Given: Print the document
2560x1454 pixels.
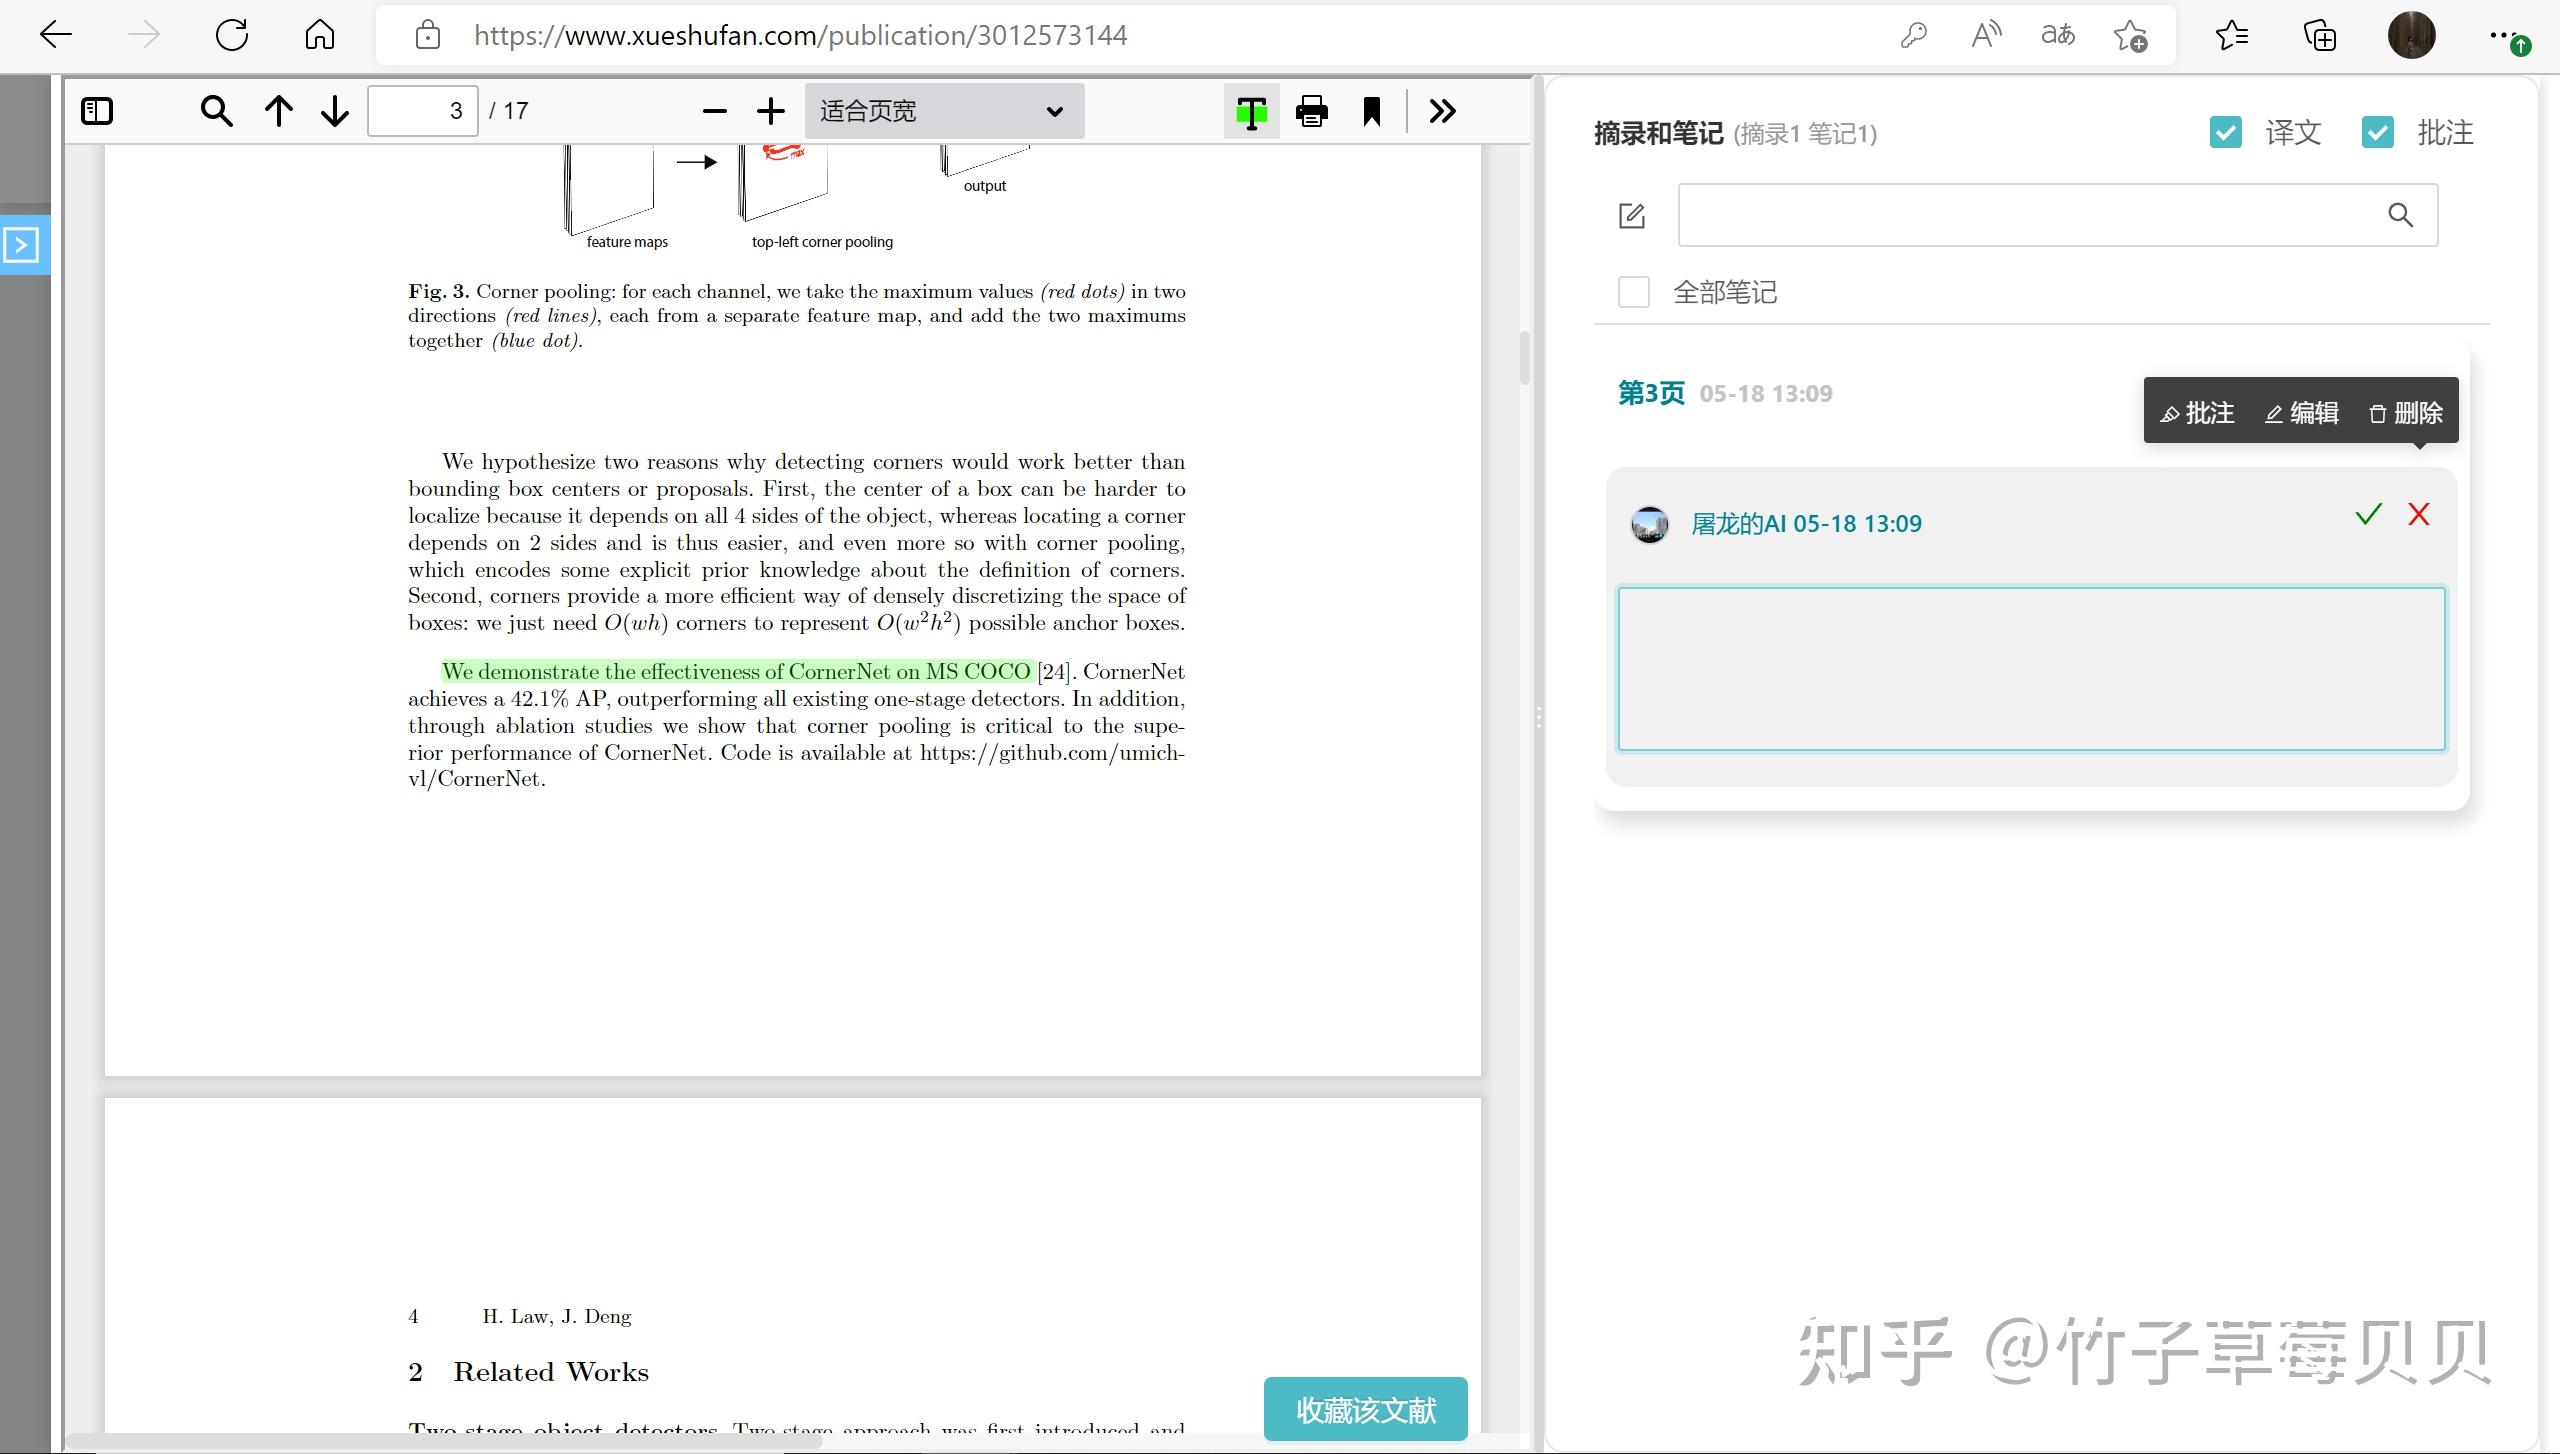Looking at the screenshot, I should tap(1310, 110).
